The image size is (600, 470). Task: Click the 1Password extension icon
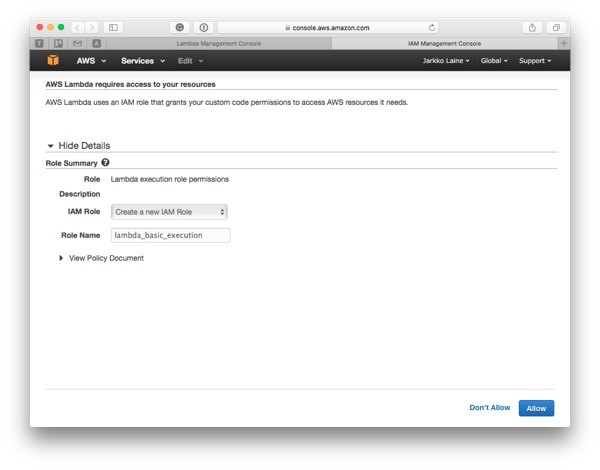tap(204, 27)
